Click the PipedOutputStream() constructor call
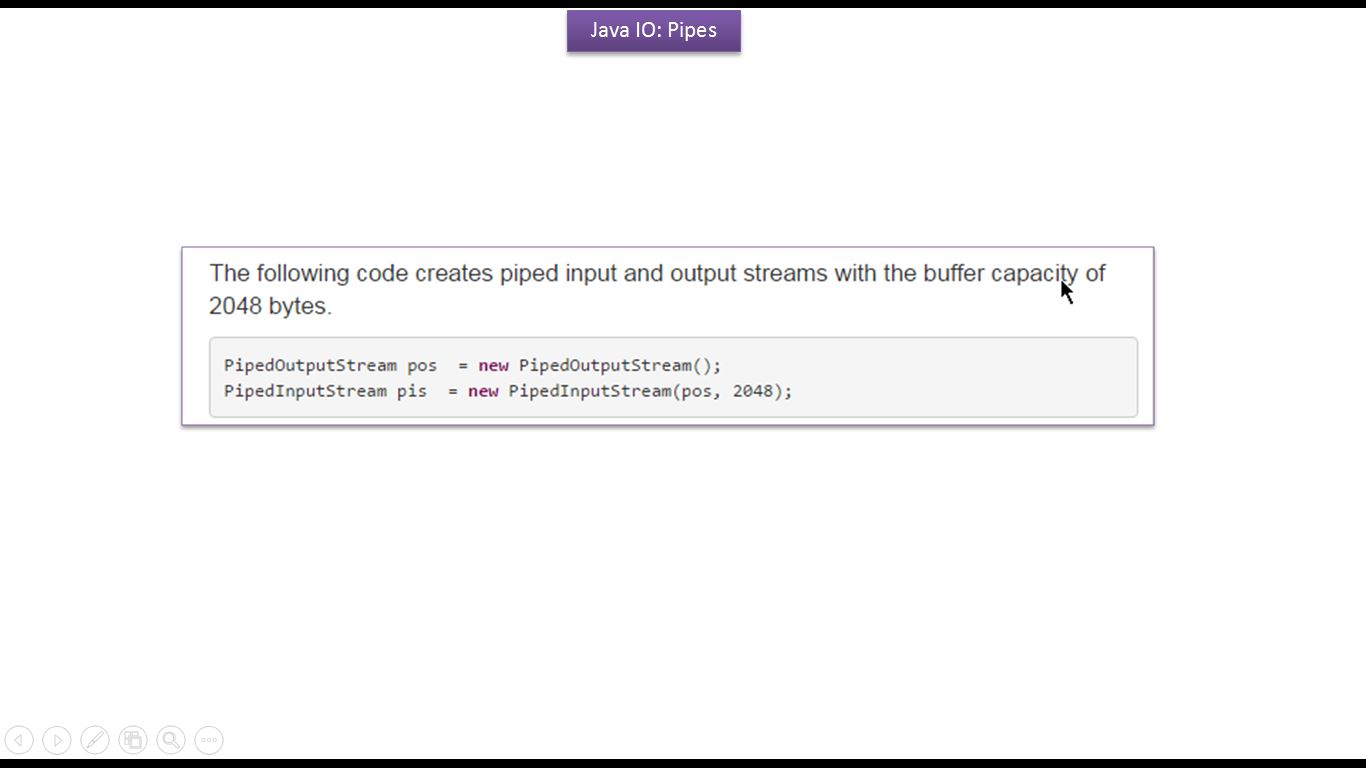This screenshot has width=1366, height=768. (615, 365)
